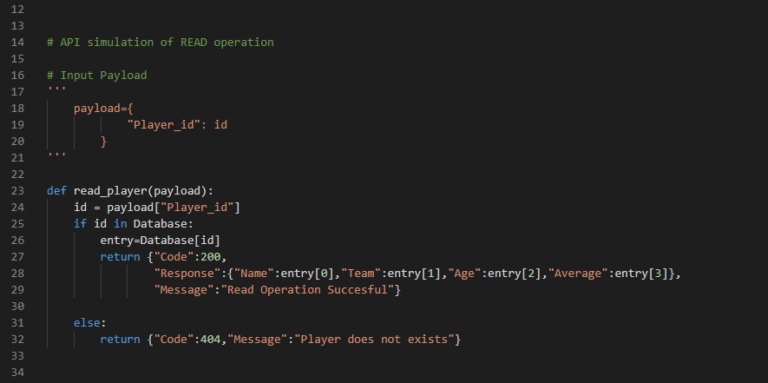Click the comment about API simulation of READ
The image size is (768, 383).
[x=160, y=42]
